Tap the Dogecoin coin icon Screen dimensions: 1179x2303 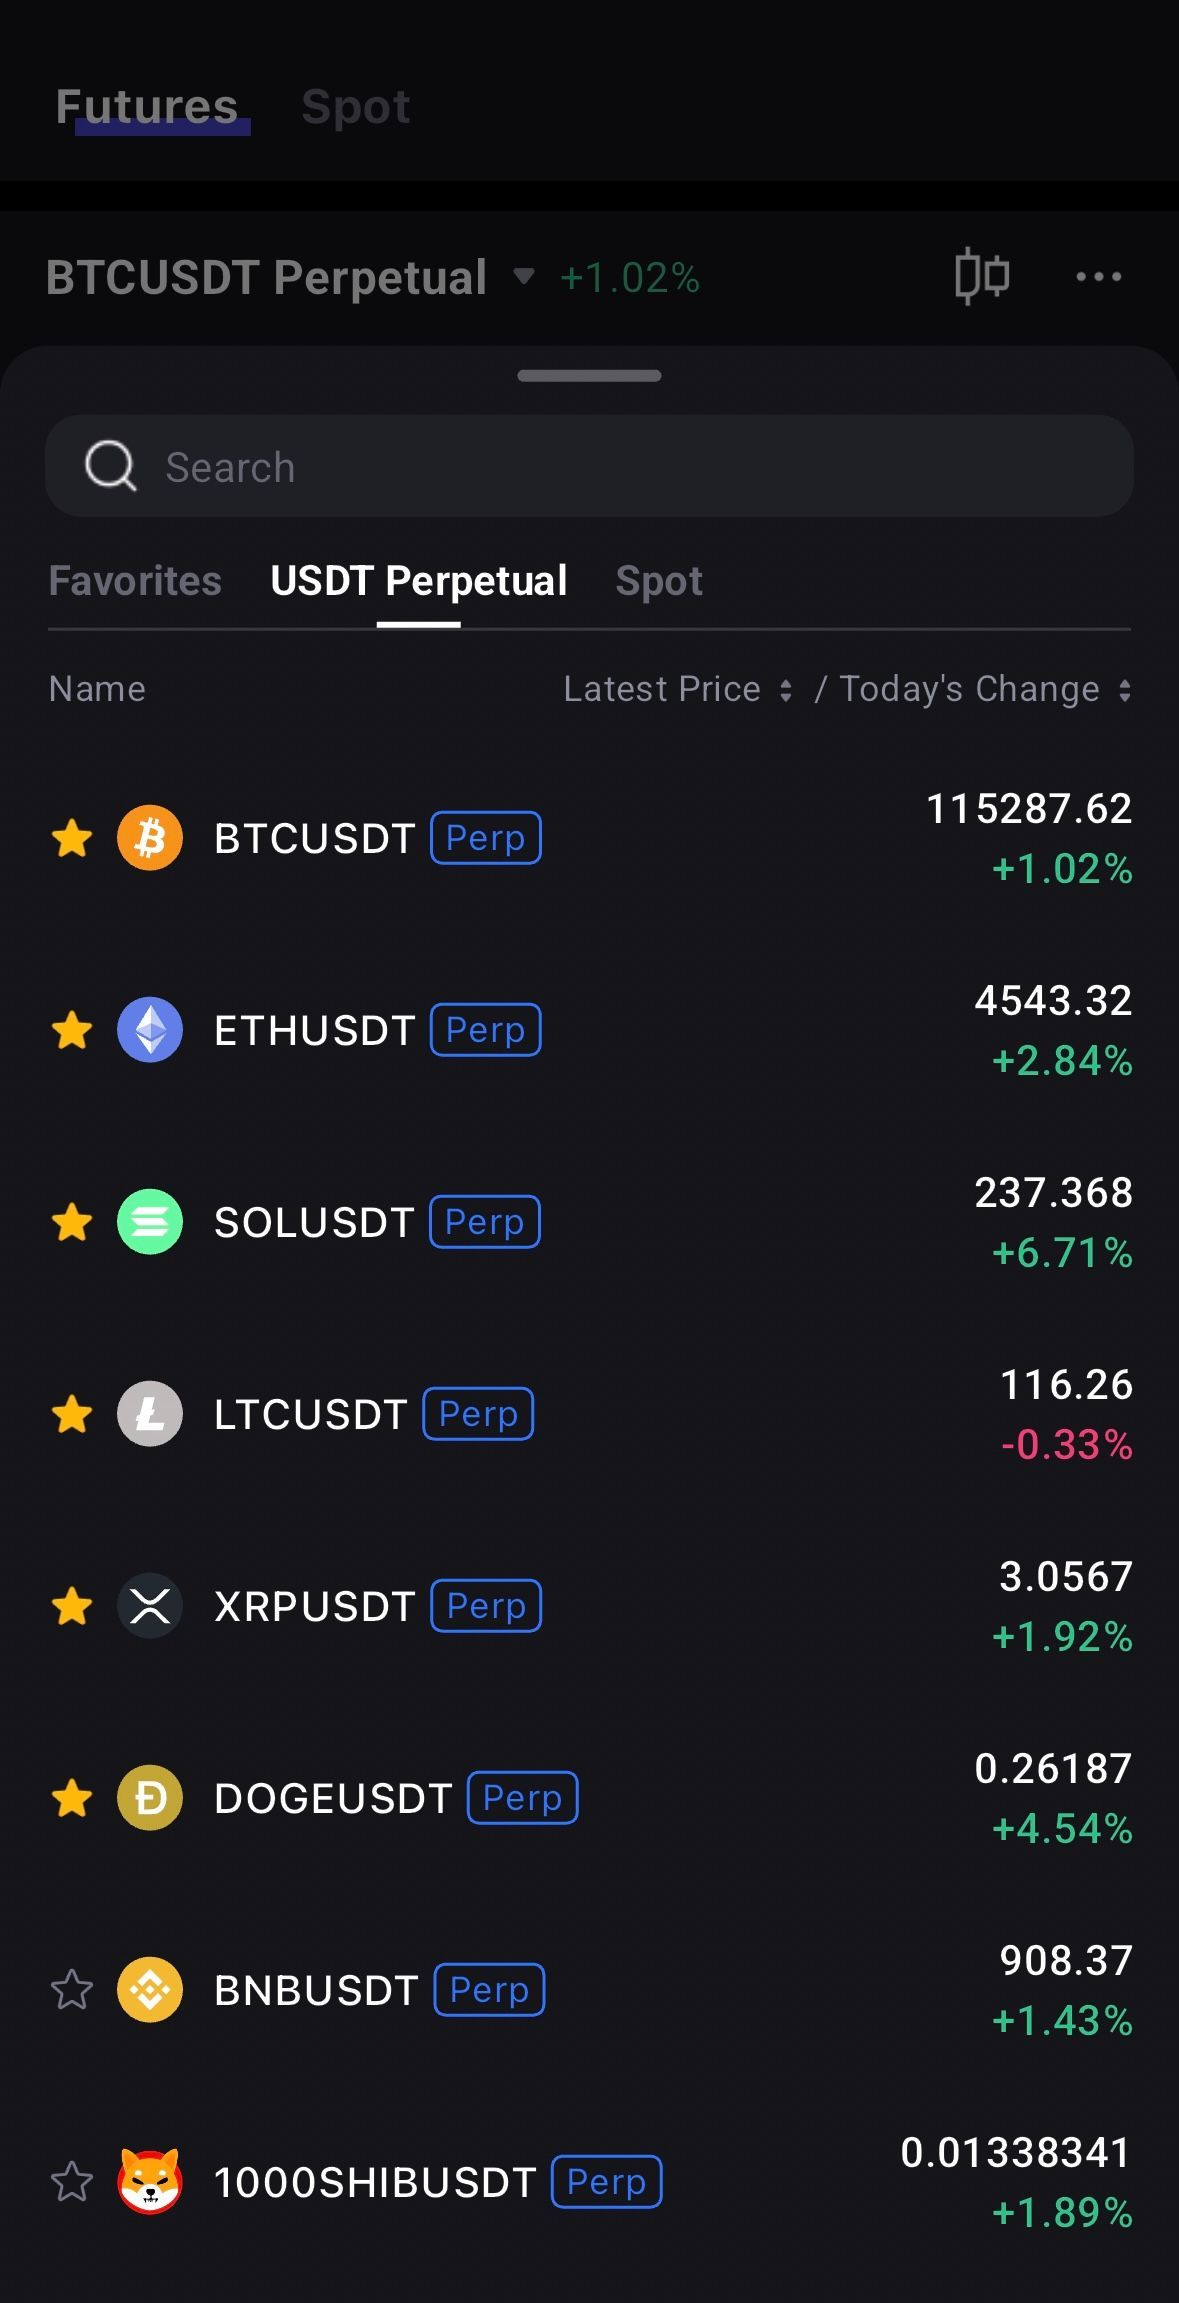point(150,1798)
